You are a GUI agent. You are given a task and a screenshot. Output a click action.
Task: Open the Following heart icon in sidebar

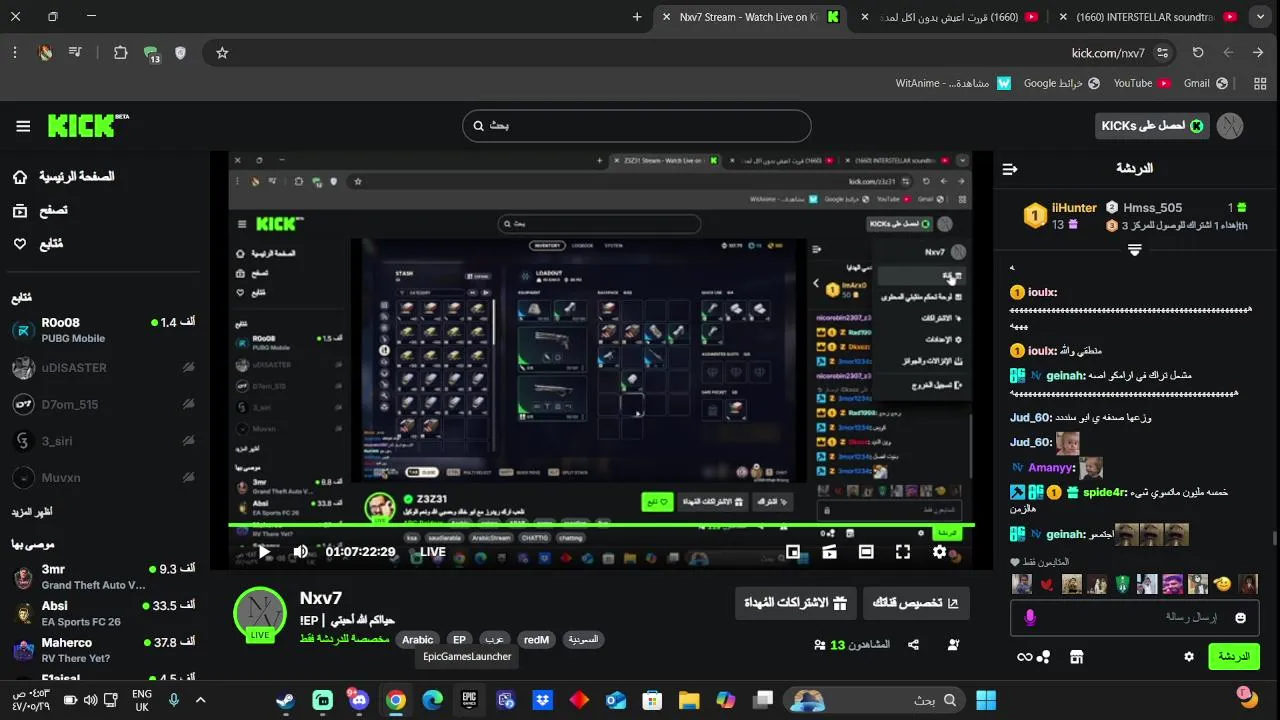(x=20, y=244)
